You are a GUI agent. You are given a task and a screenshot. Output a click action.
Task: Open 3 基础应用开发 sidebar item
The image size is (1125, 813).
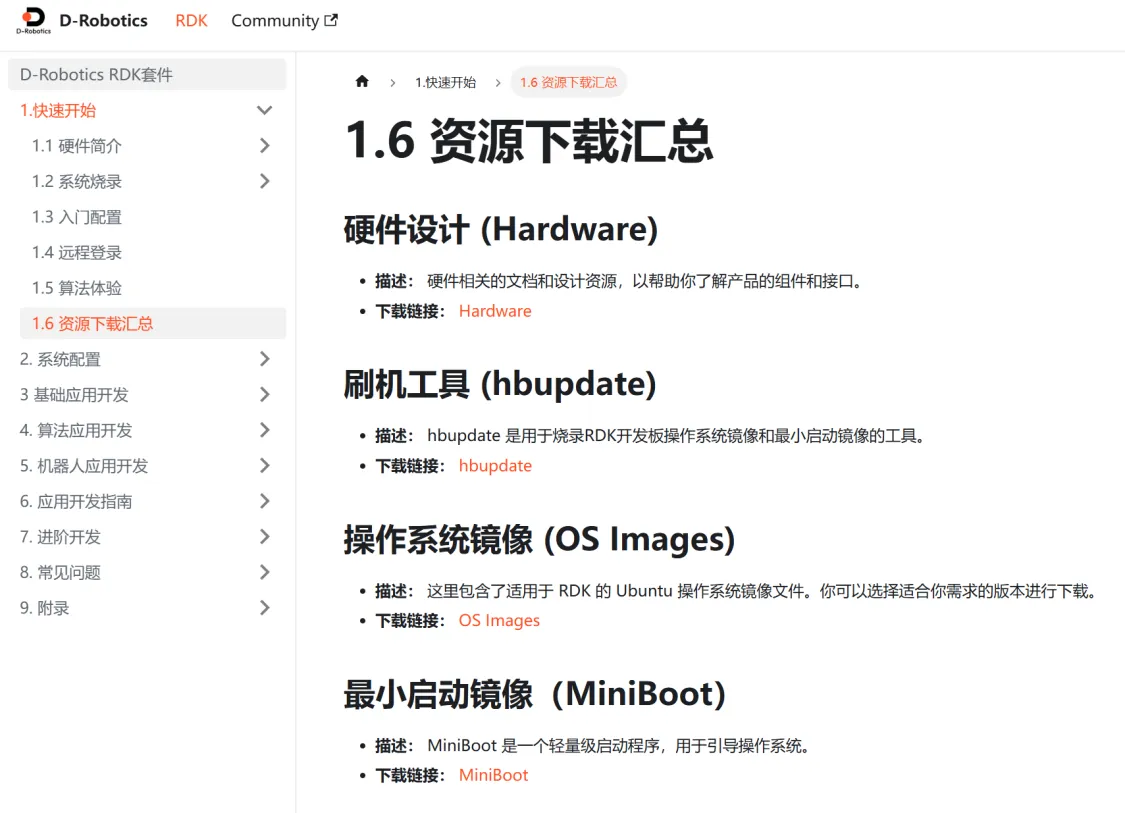click(74, 395)
